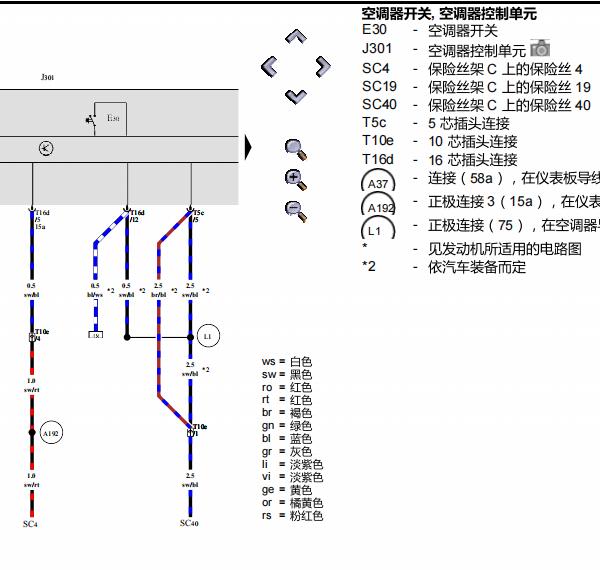Click the pan left arrow
This screenshot has height=570, width=600.
click(269, 66)
